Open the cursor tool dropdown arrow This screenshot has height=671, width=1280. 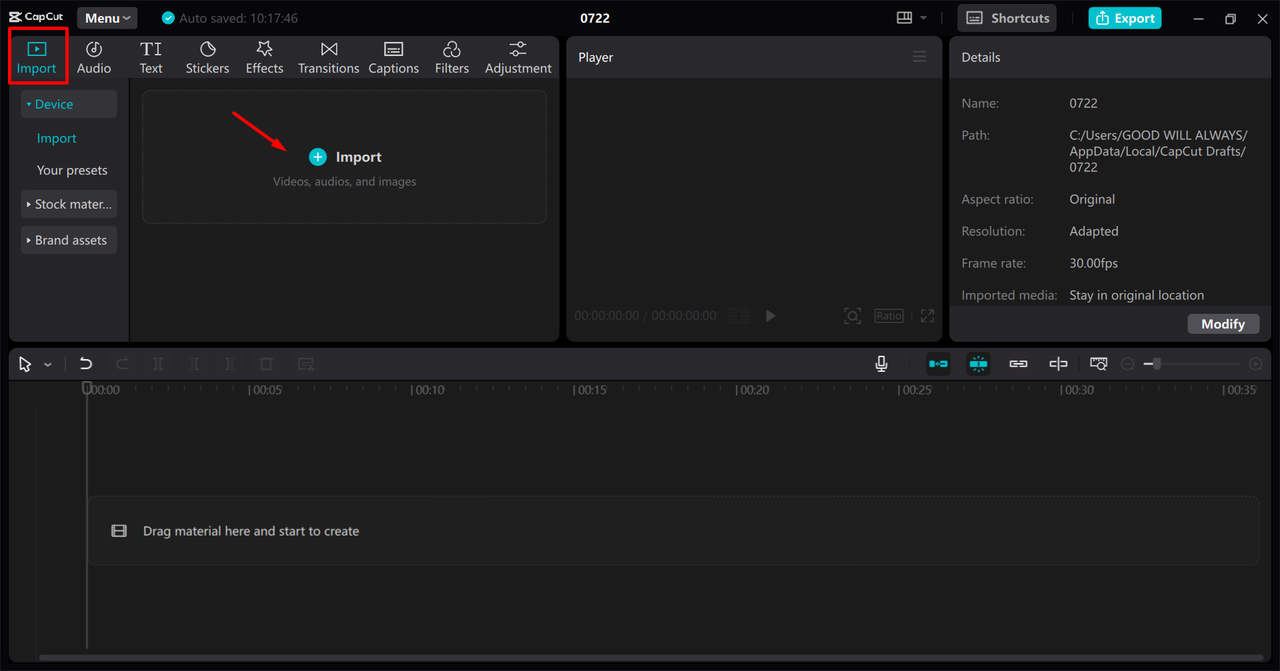(47, 365)
